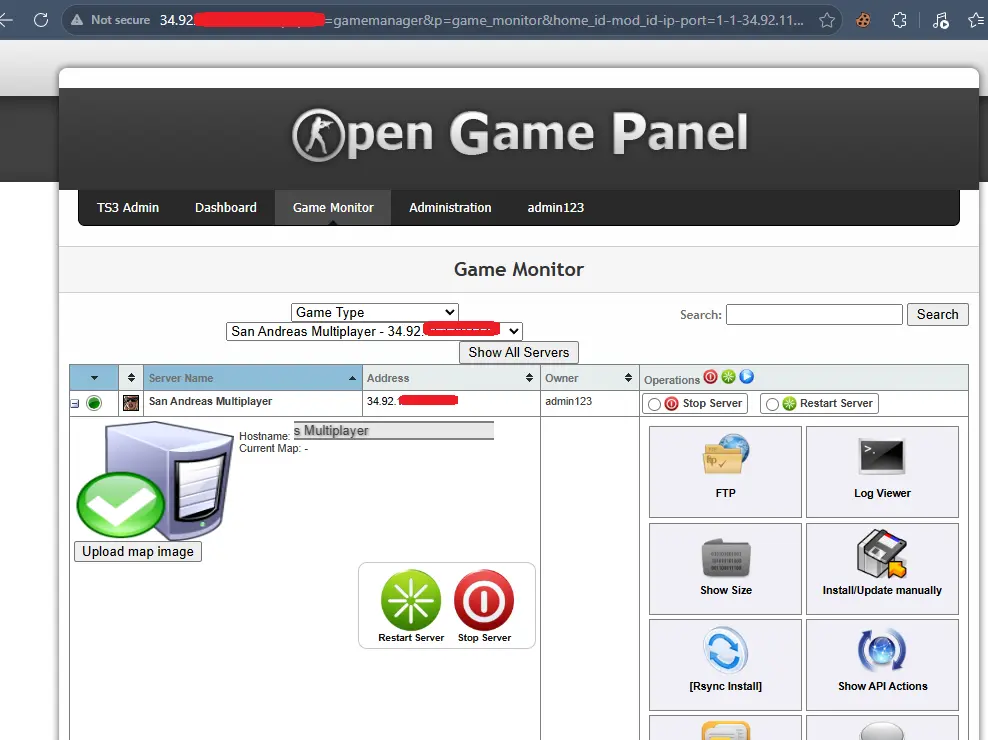This screenshot has width=988, height=740.
Task: Open the Log Viewer tile
Action: pyautogui.click(x=882, y=471)
